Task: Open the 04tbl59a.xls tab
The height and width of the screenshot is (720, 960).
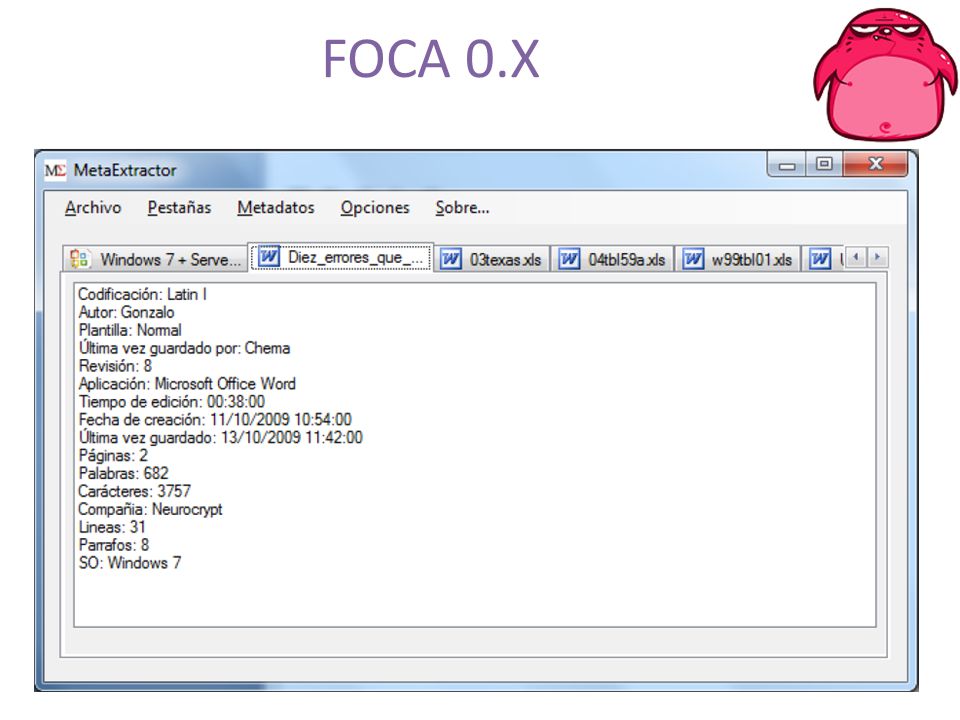Action: click(x=613, y=259)
